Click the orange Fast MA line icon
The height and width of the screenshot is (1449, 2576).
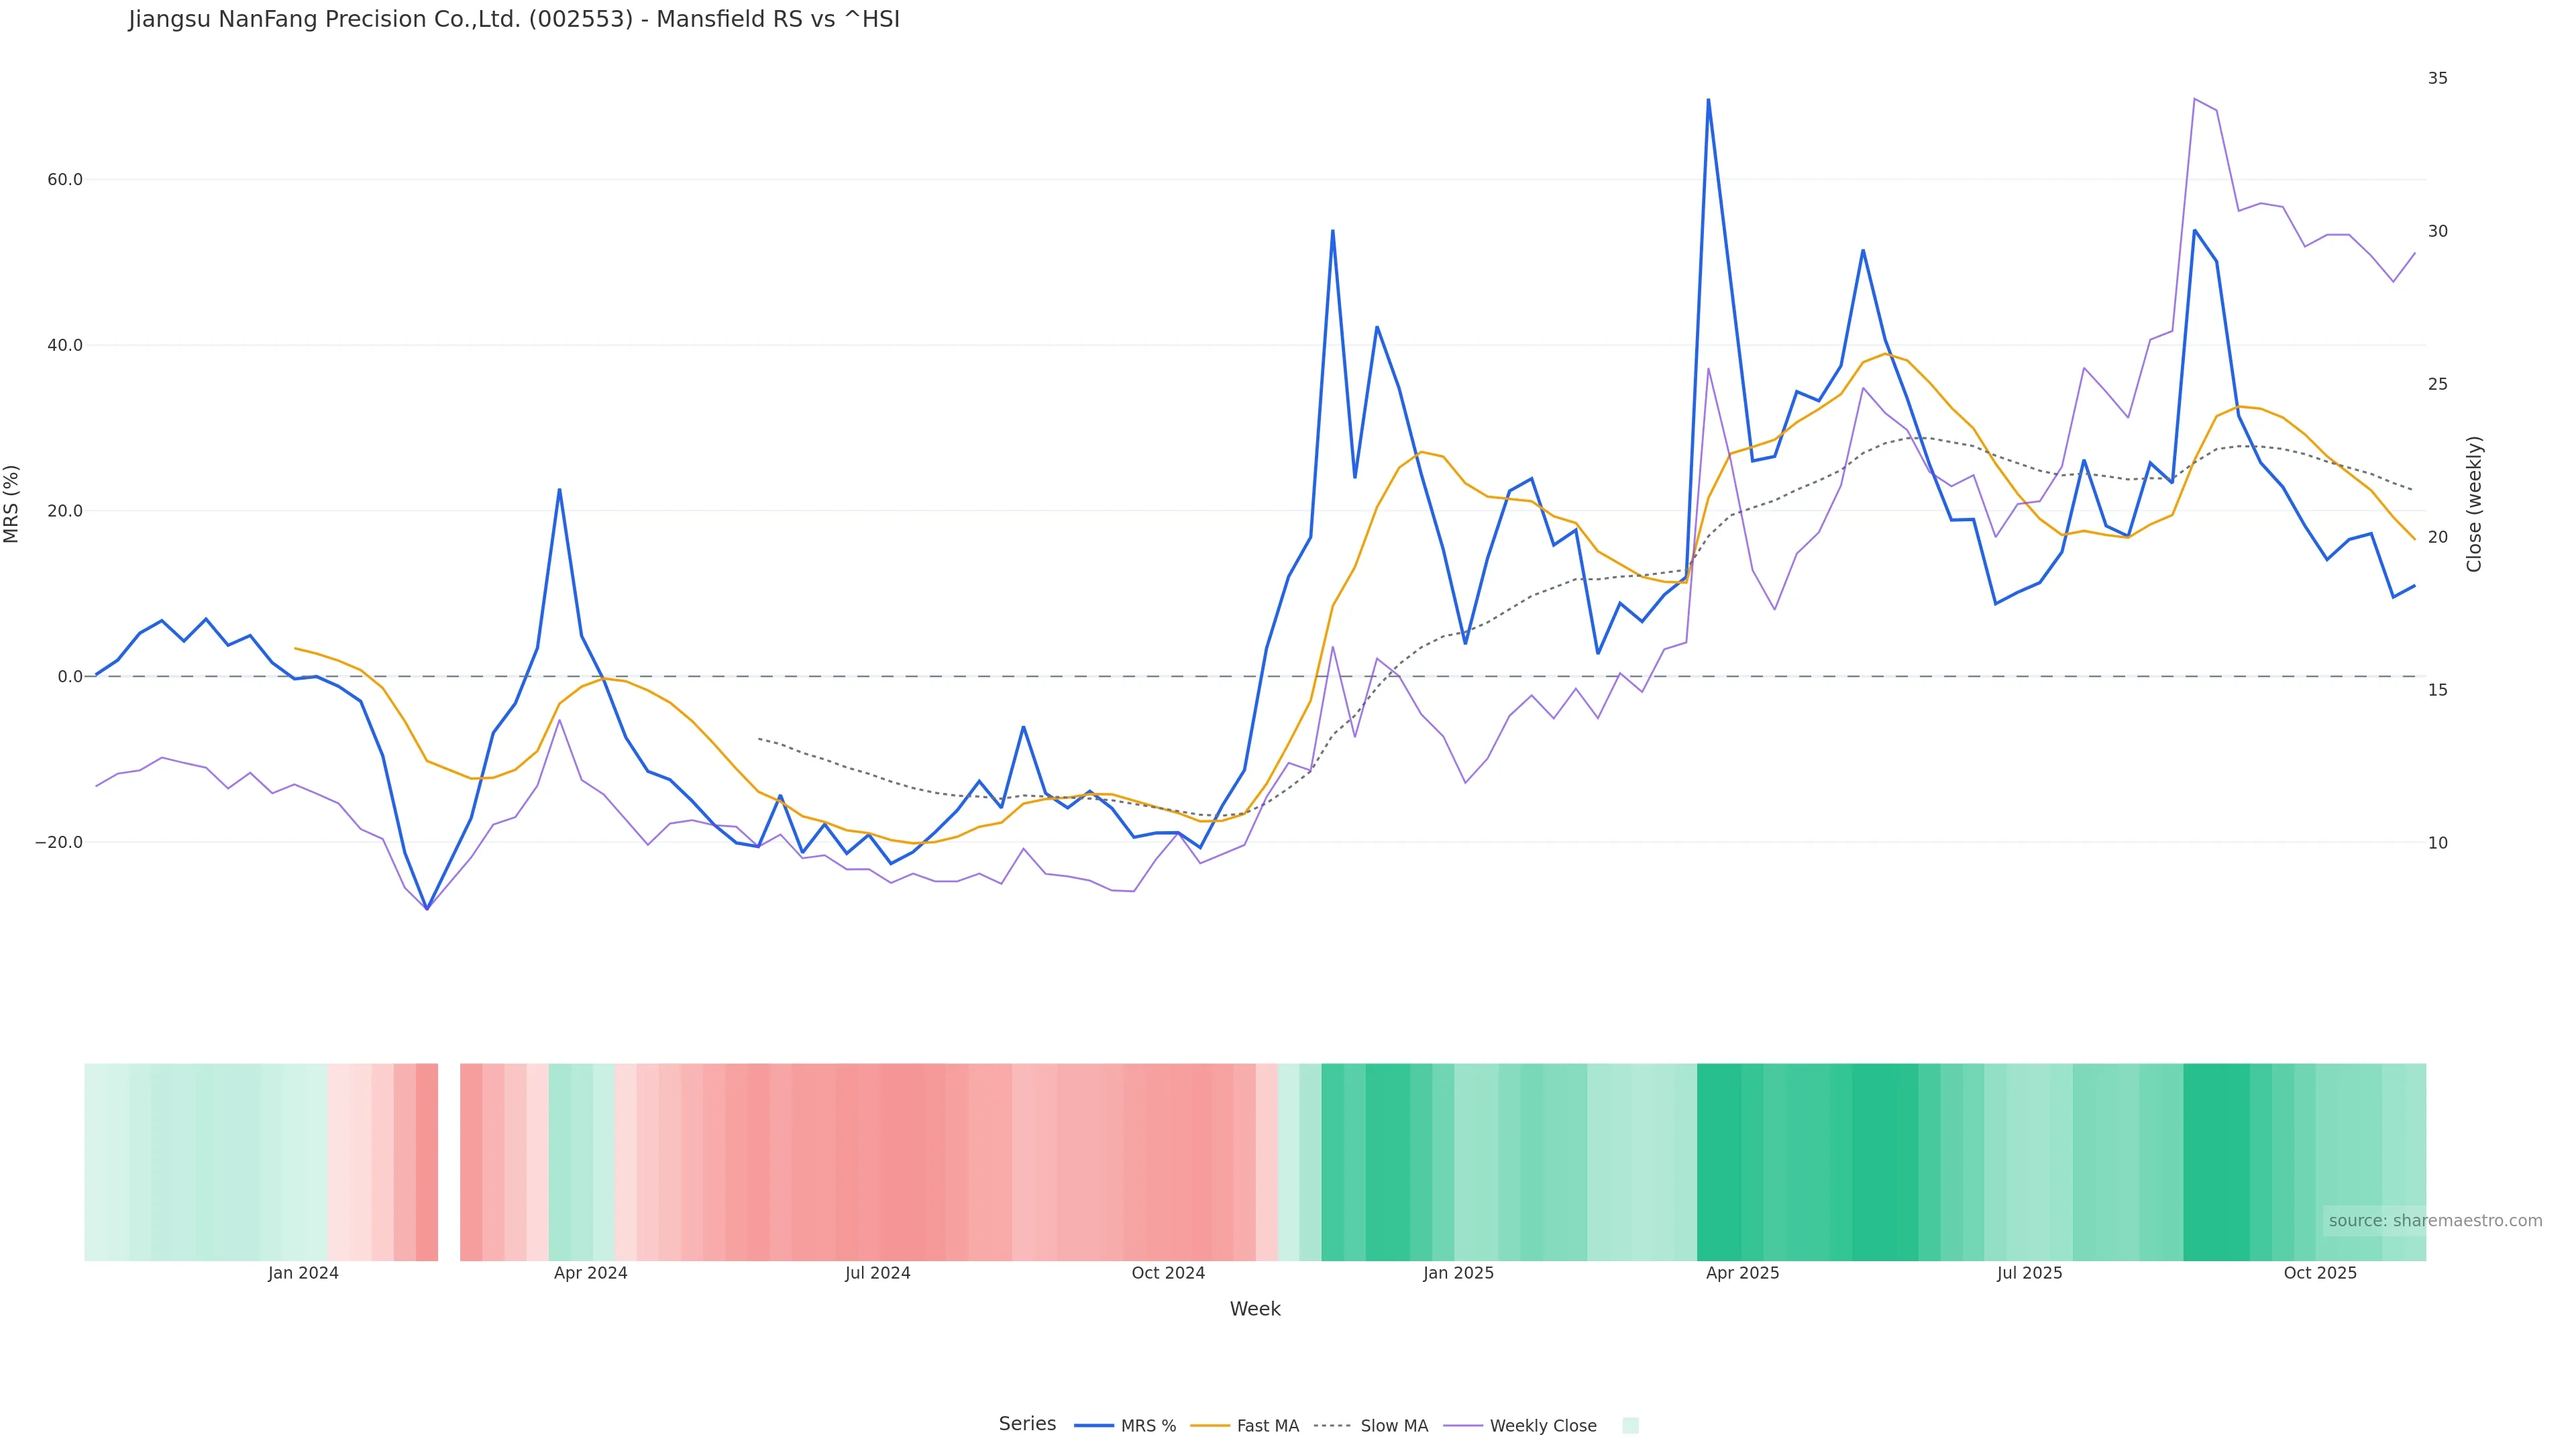pos(1210,1426)
